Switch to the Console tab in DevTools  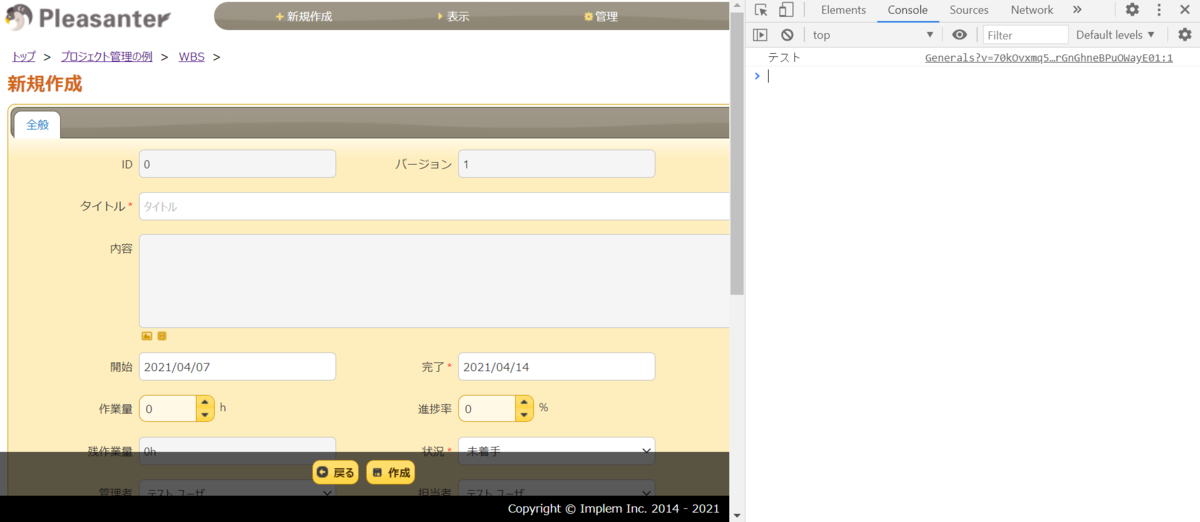point(908,10)
